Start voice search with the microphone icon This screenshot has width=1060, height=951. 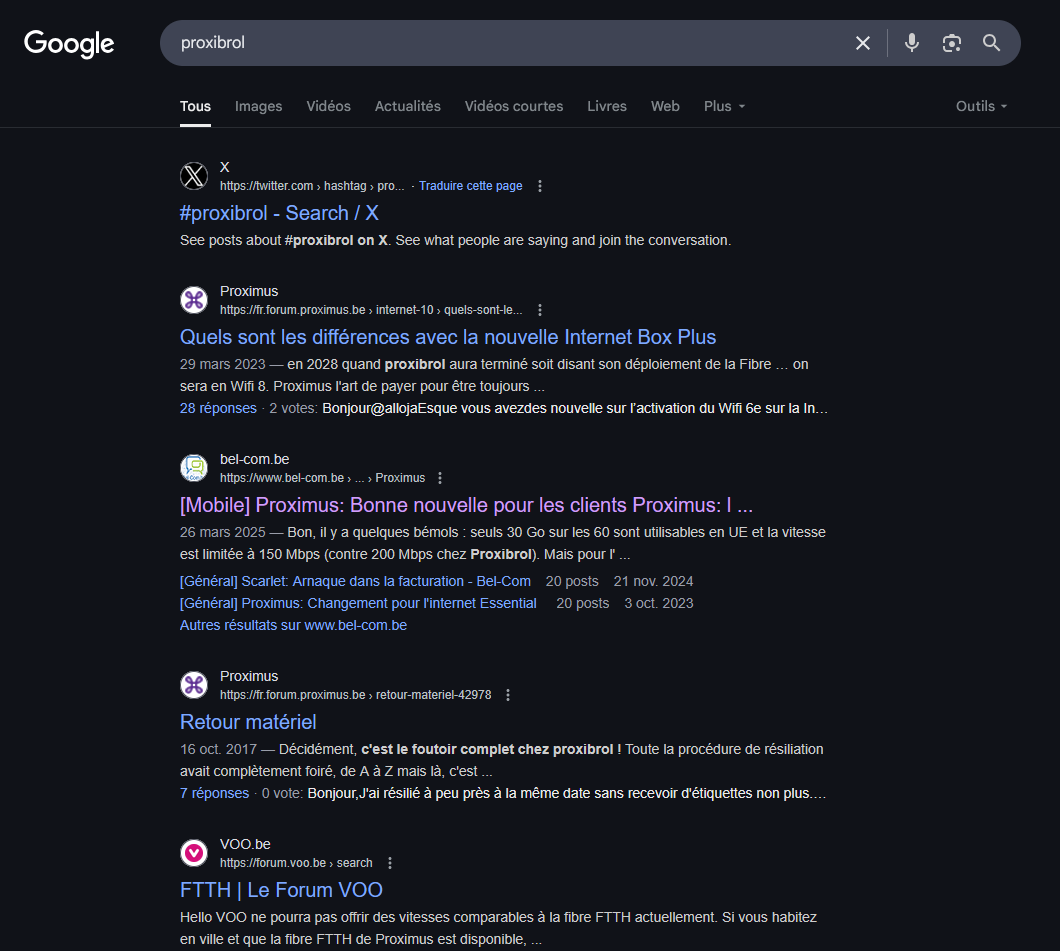coord(912,43)
